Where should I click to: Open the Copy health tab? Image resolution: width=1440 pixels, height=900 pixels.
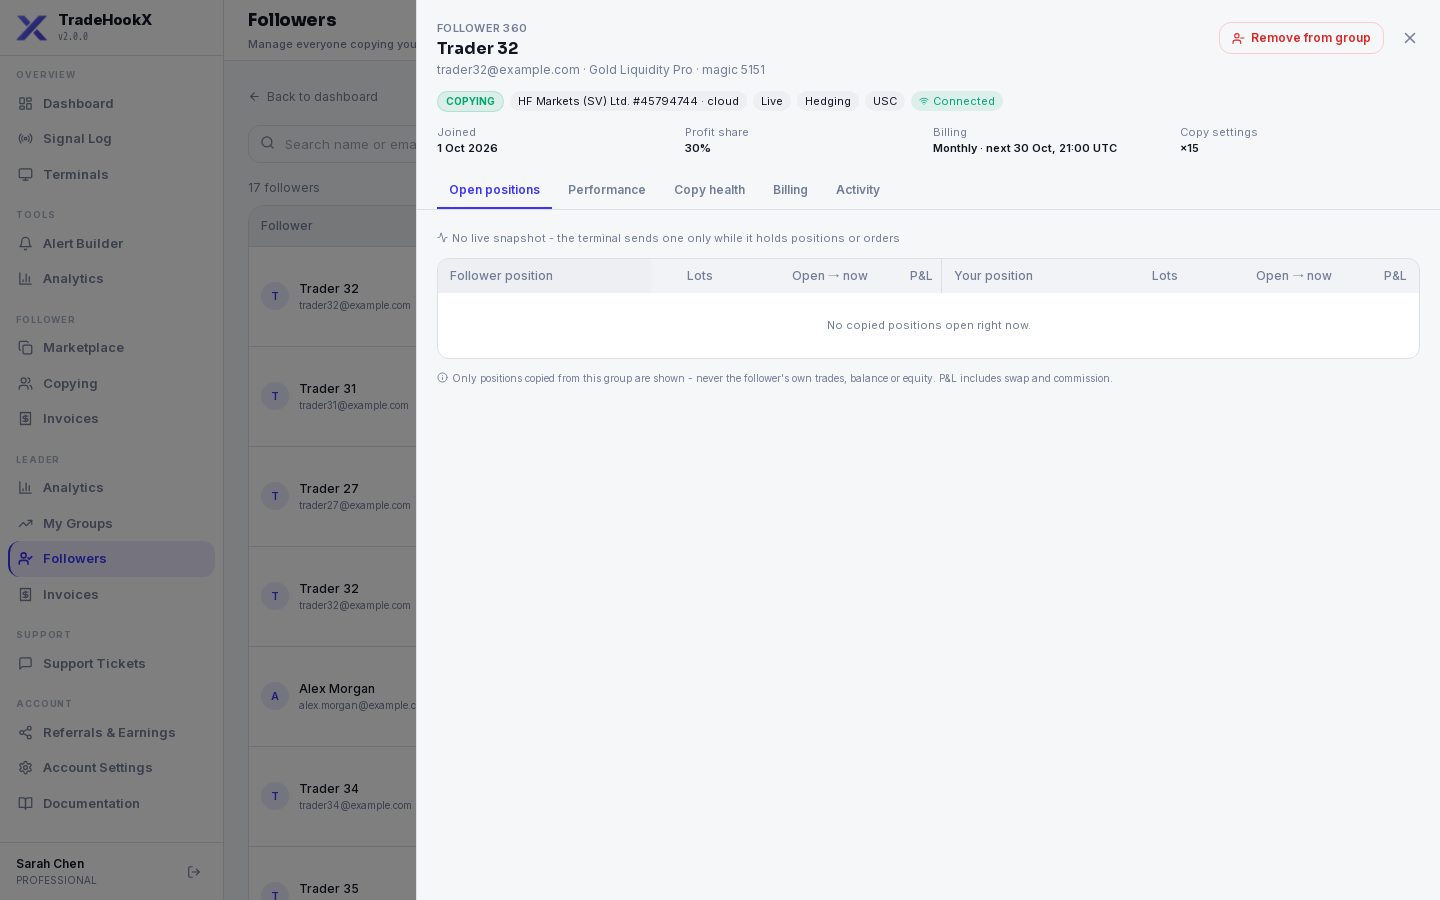[x=709, y=190]
